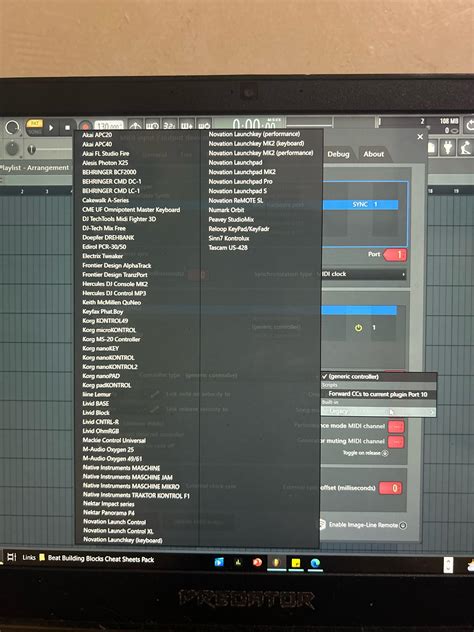Toggle the PAT/SONG mode switch

tap(35, 127)
